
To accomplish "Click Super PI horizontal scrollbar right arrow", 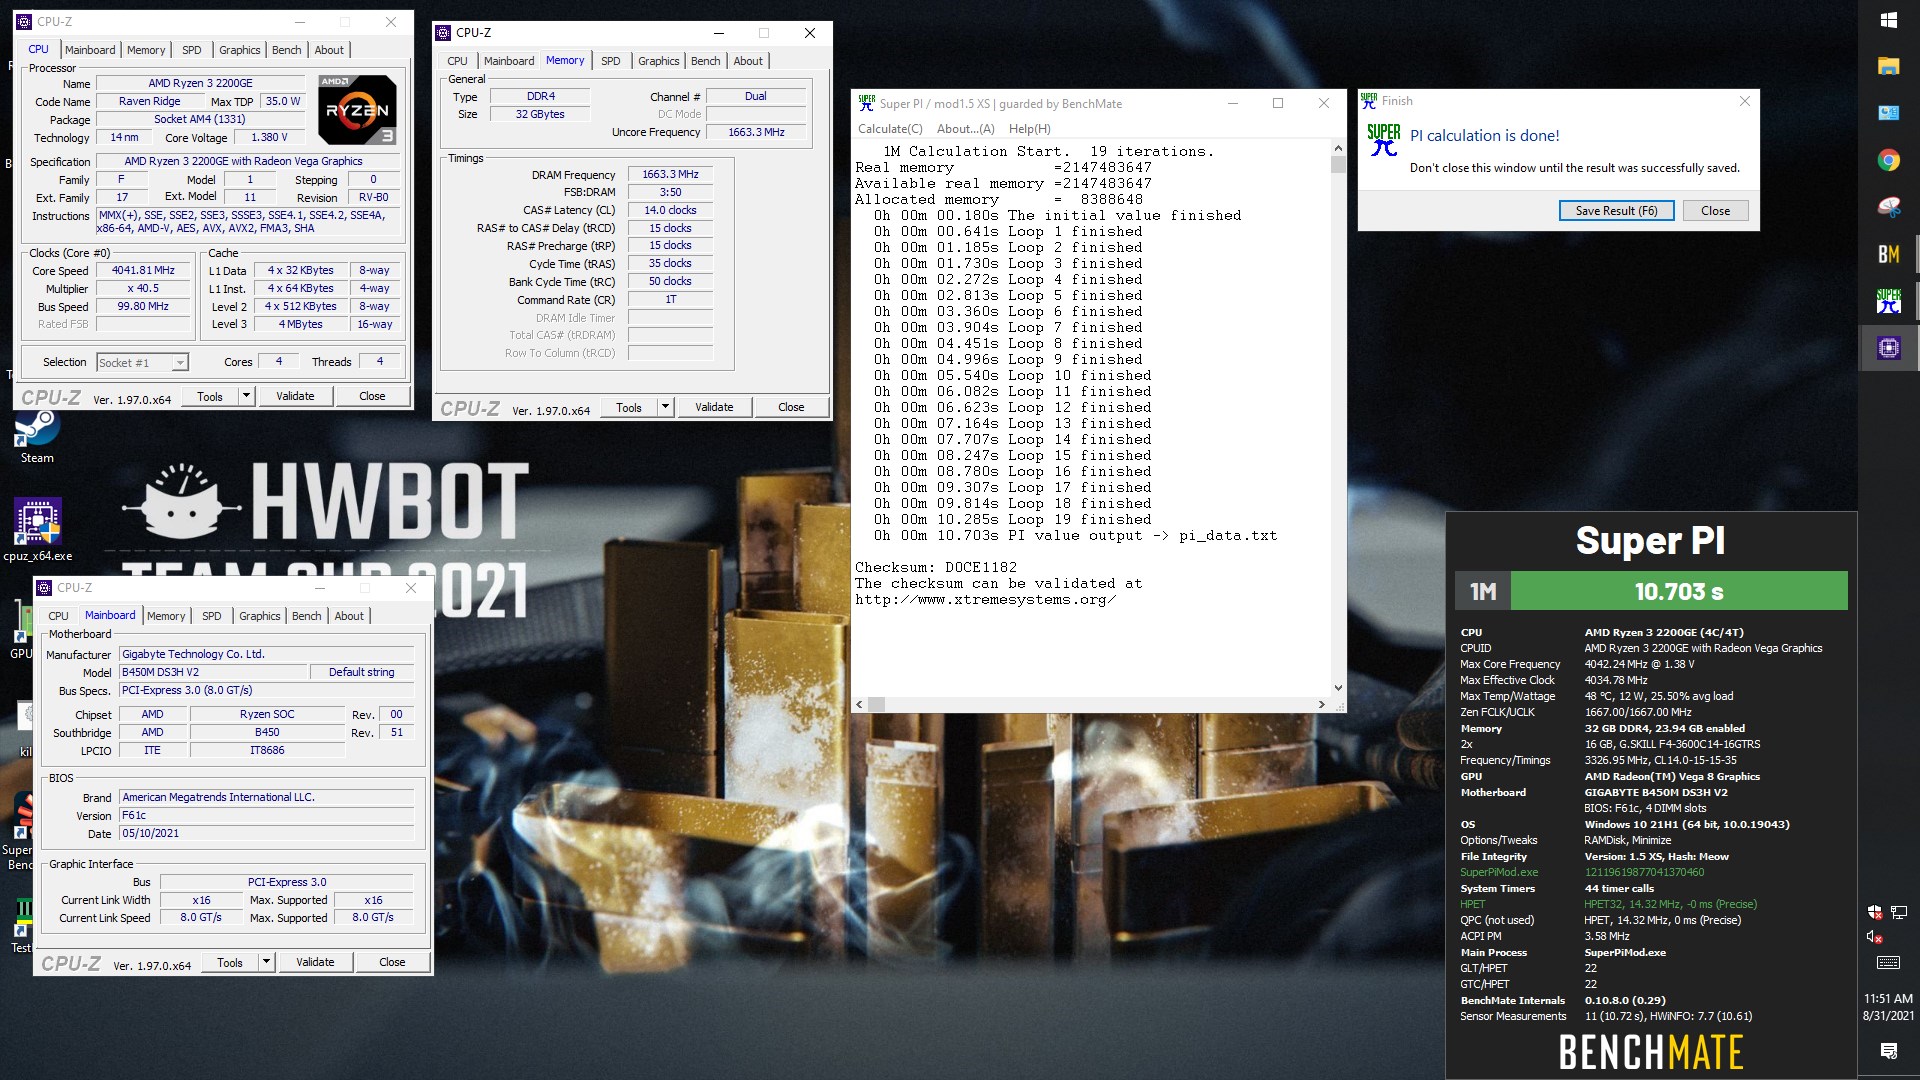I will (x=1322, y=704).
